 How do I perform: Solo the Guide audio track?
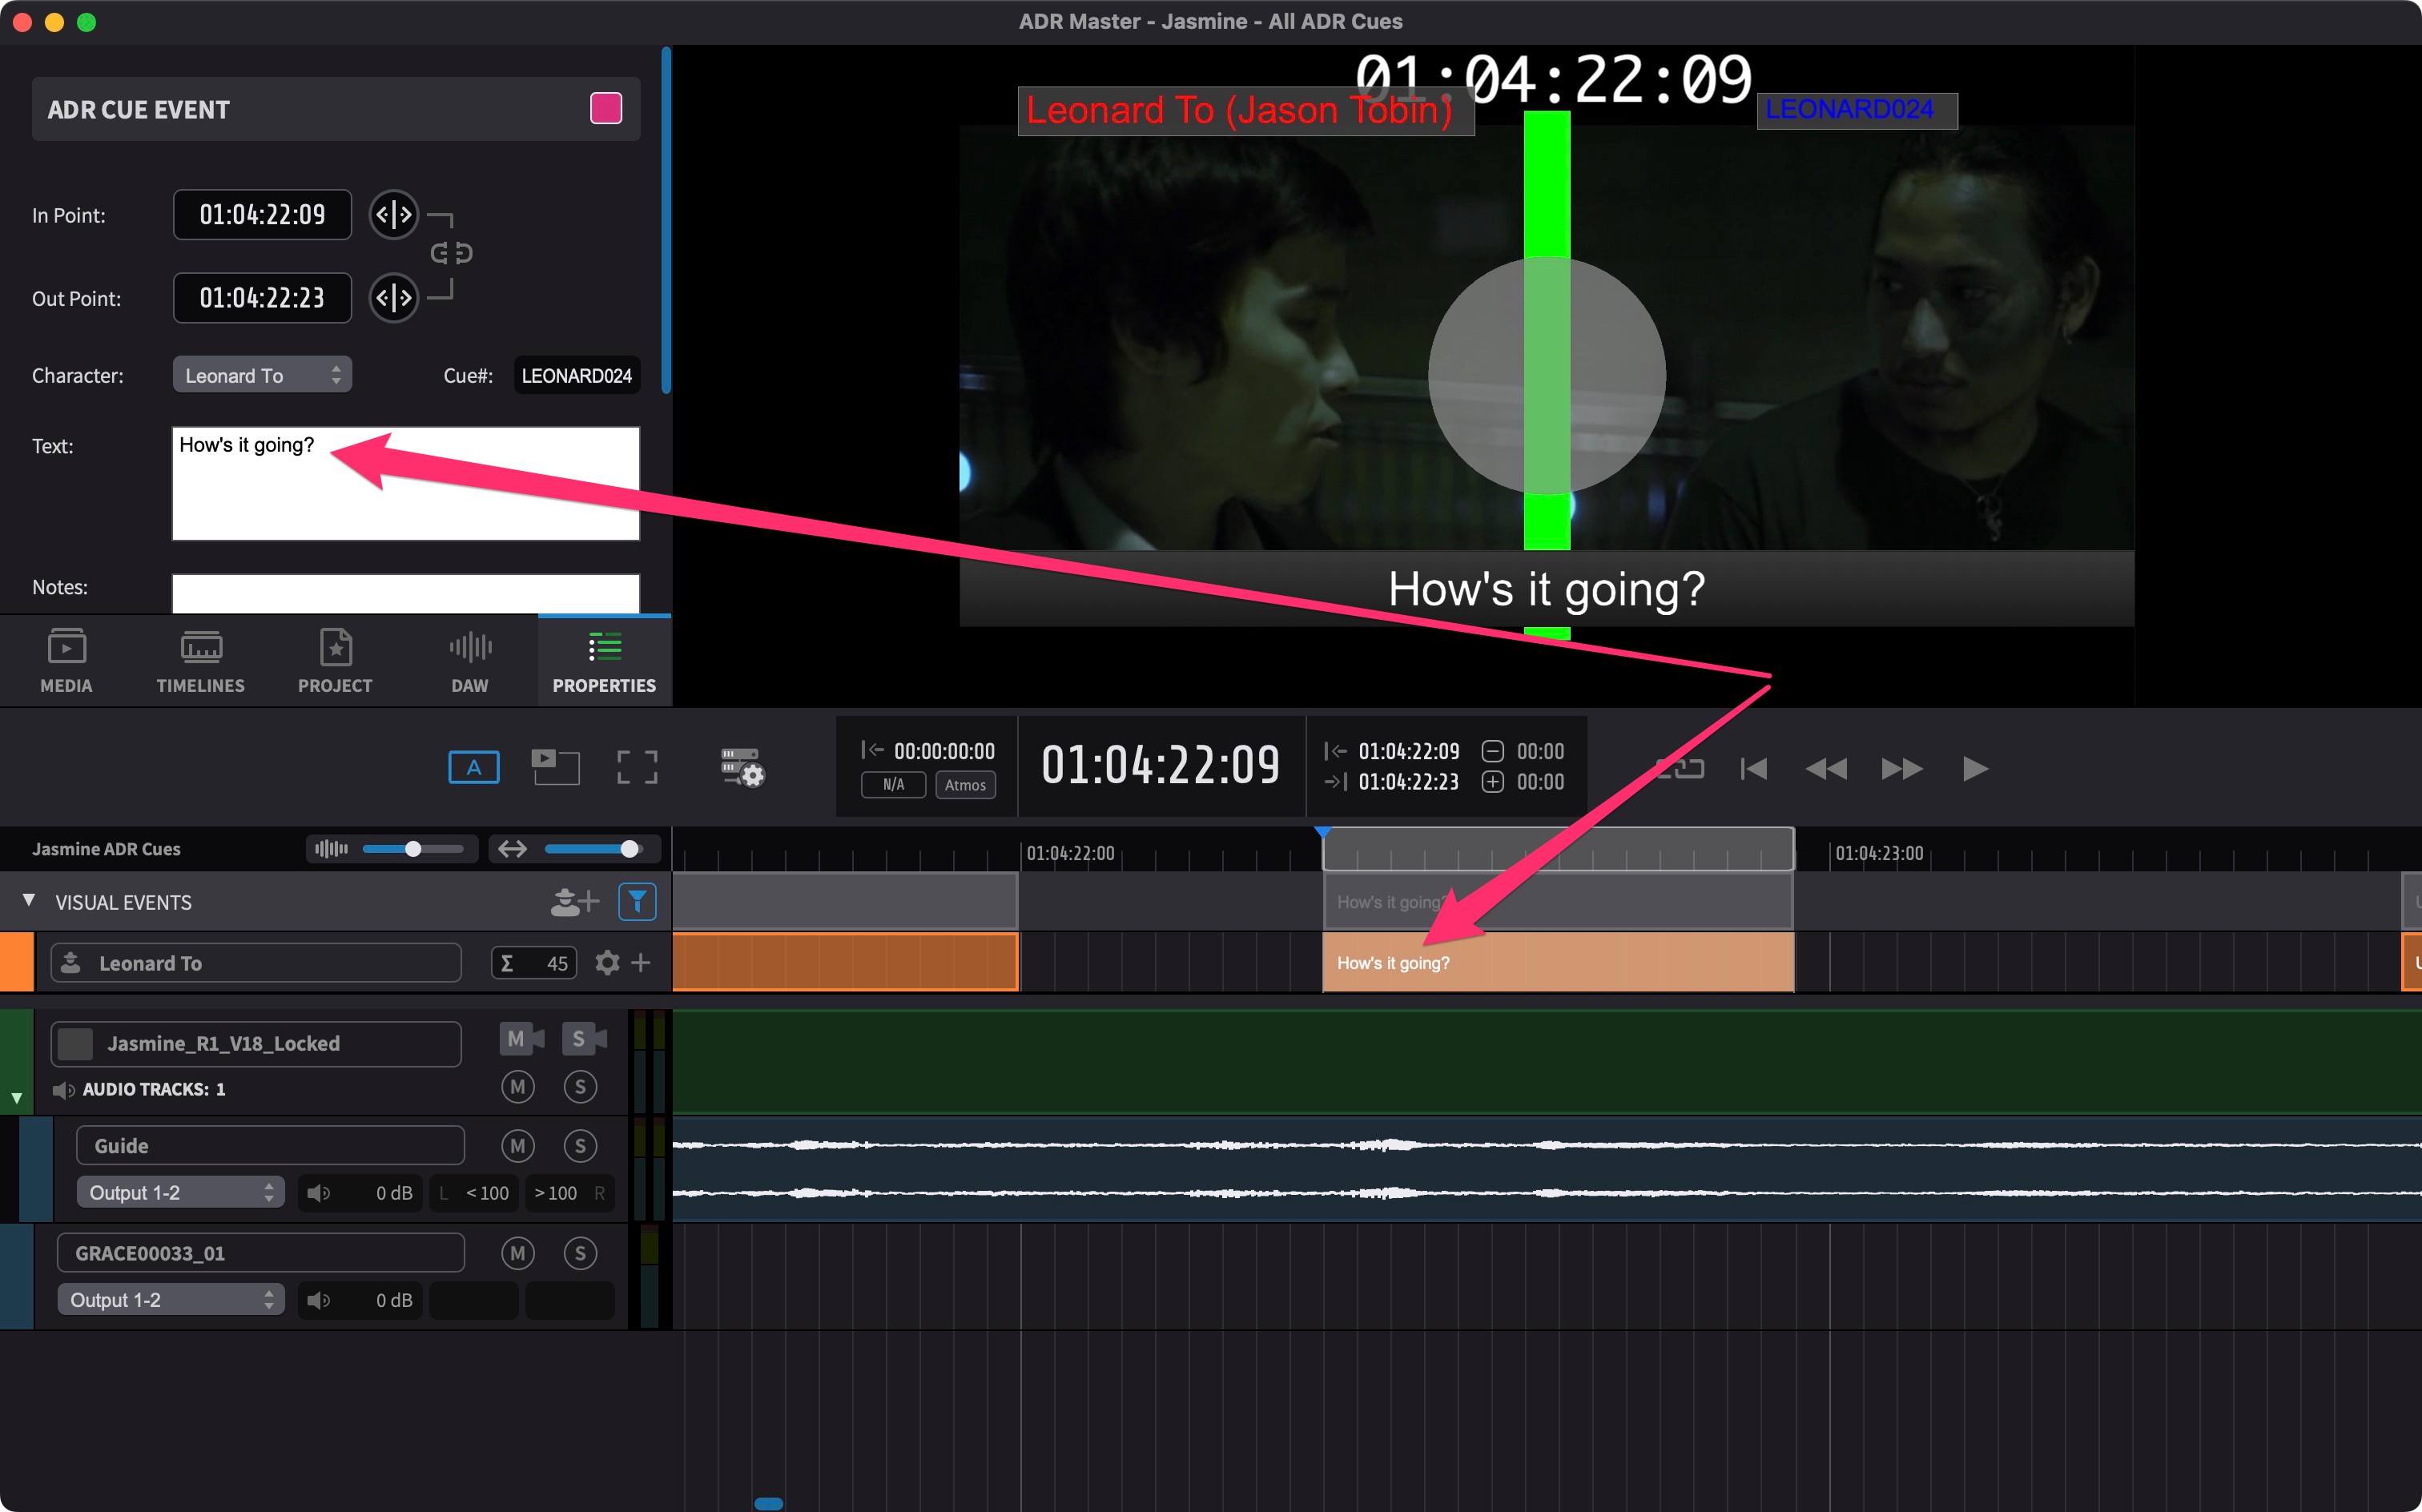tap(580, 1144)
